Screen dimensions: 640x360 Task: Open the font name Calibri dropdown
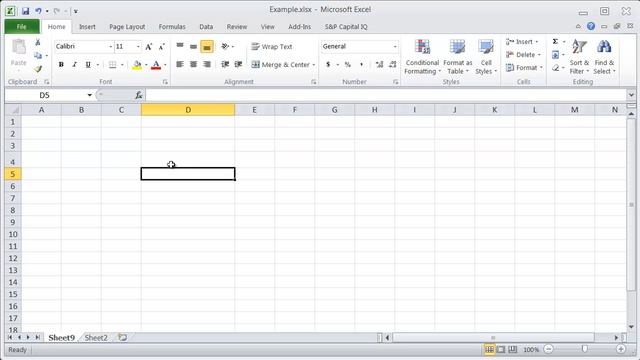(x=110, y=47)
